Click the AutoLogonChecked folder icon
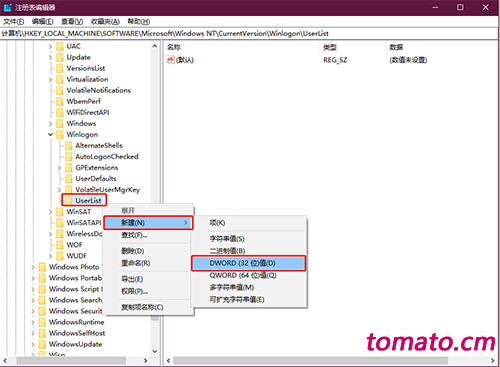 point(69,156)
